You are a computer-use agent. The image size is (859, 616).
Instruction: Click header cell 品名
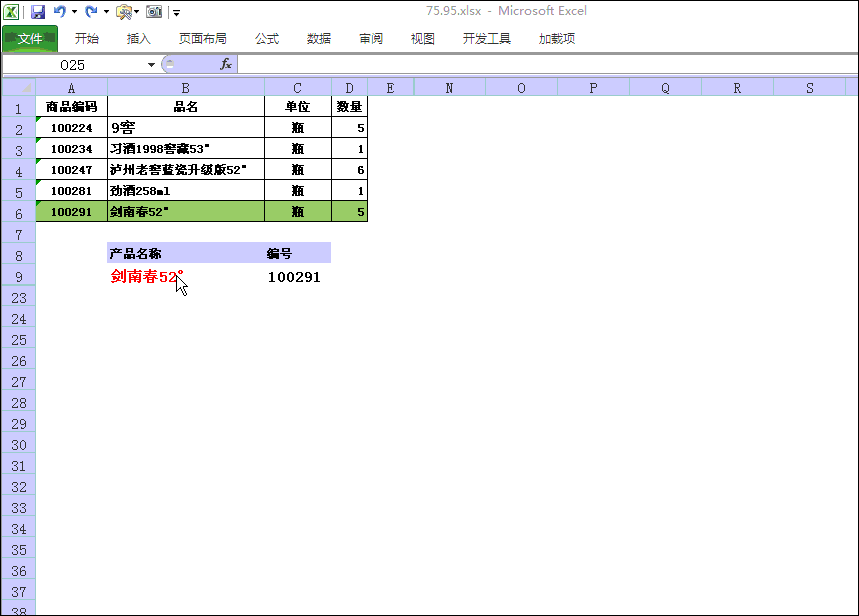pyautogui.click(x=186, y=106)
